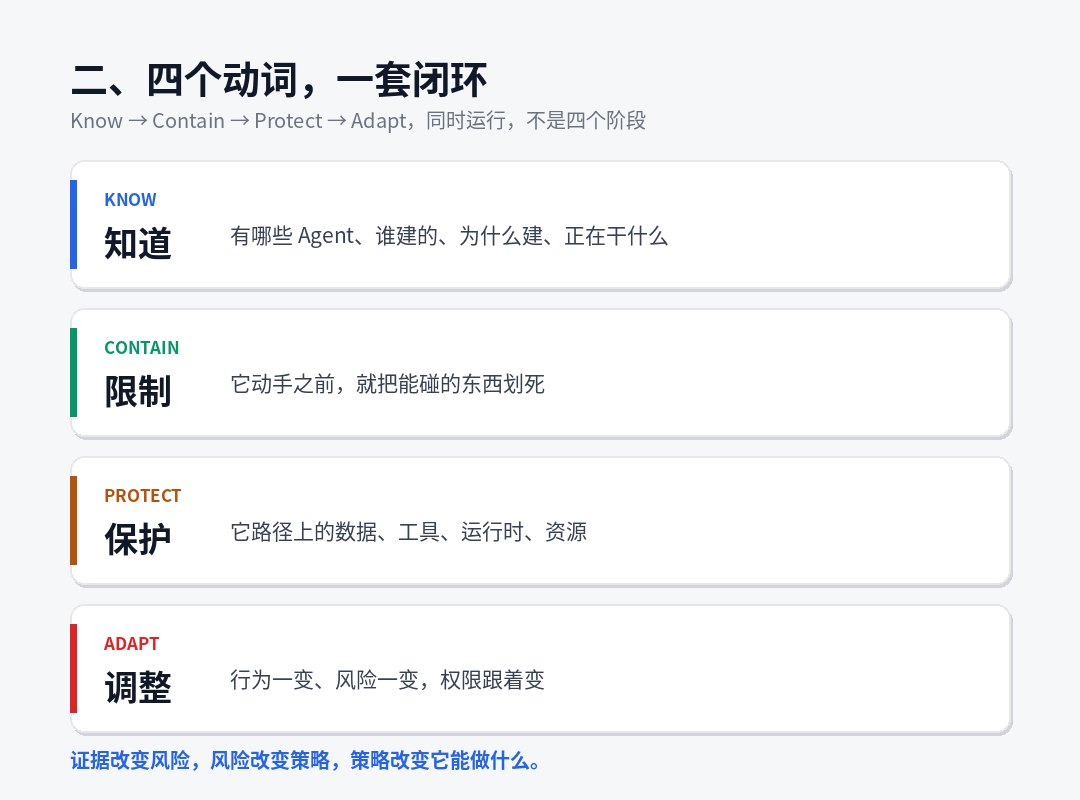This screenshot has width=1080, height=800.
Task: Click the blue KNOW label
Action: tap(130, 200)
